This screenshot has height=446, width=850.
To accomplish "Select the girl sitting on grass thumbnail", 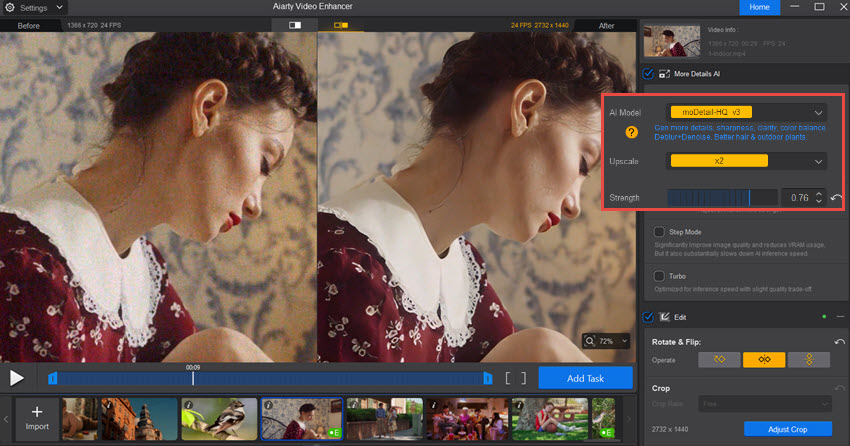I will point(549,418).
